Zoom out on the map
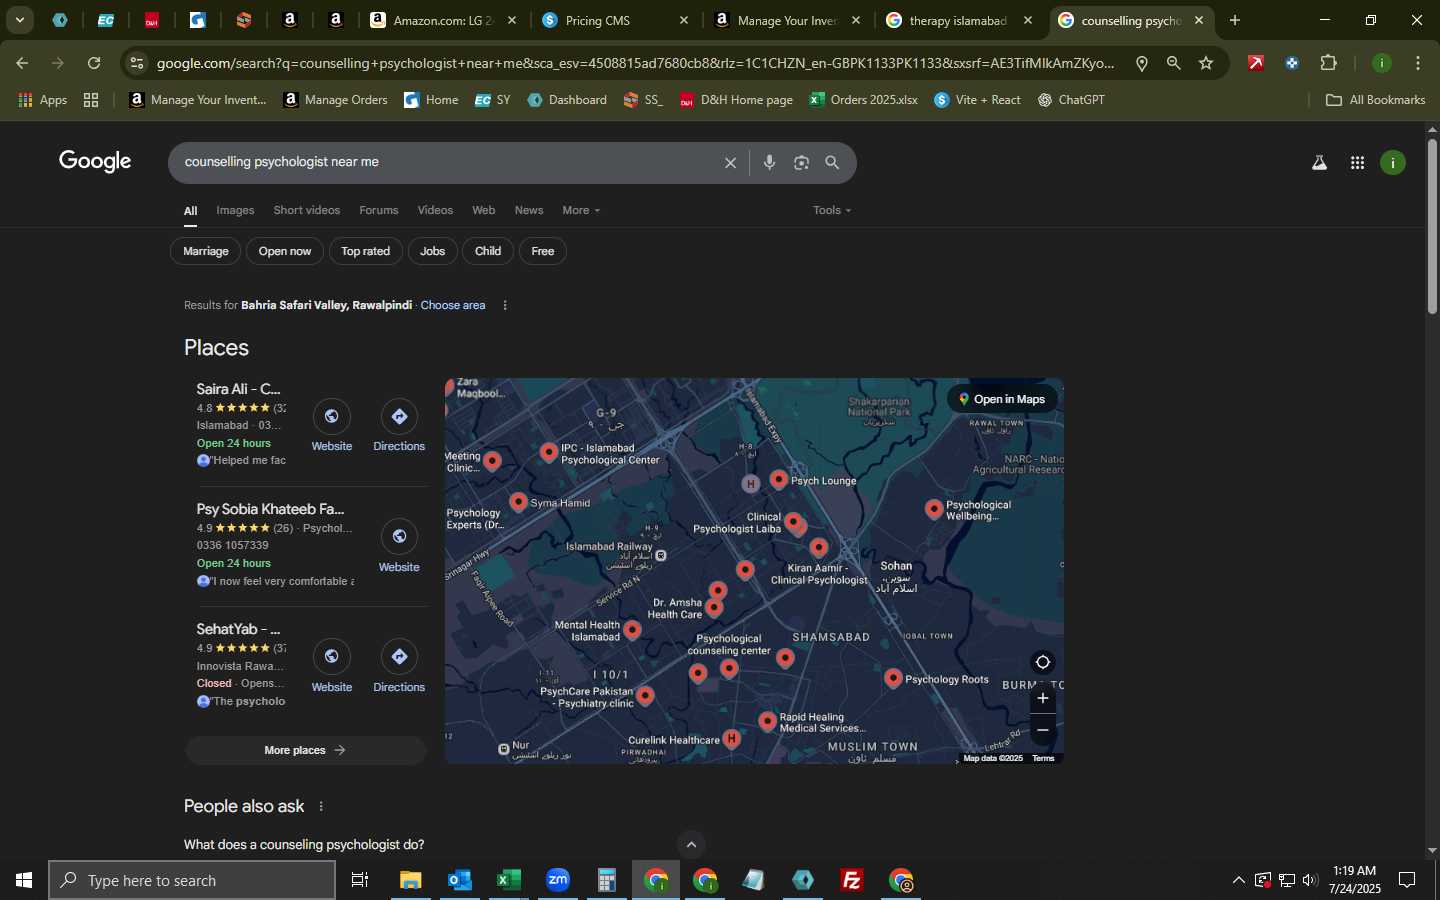 point(1042,730)
